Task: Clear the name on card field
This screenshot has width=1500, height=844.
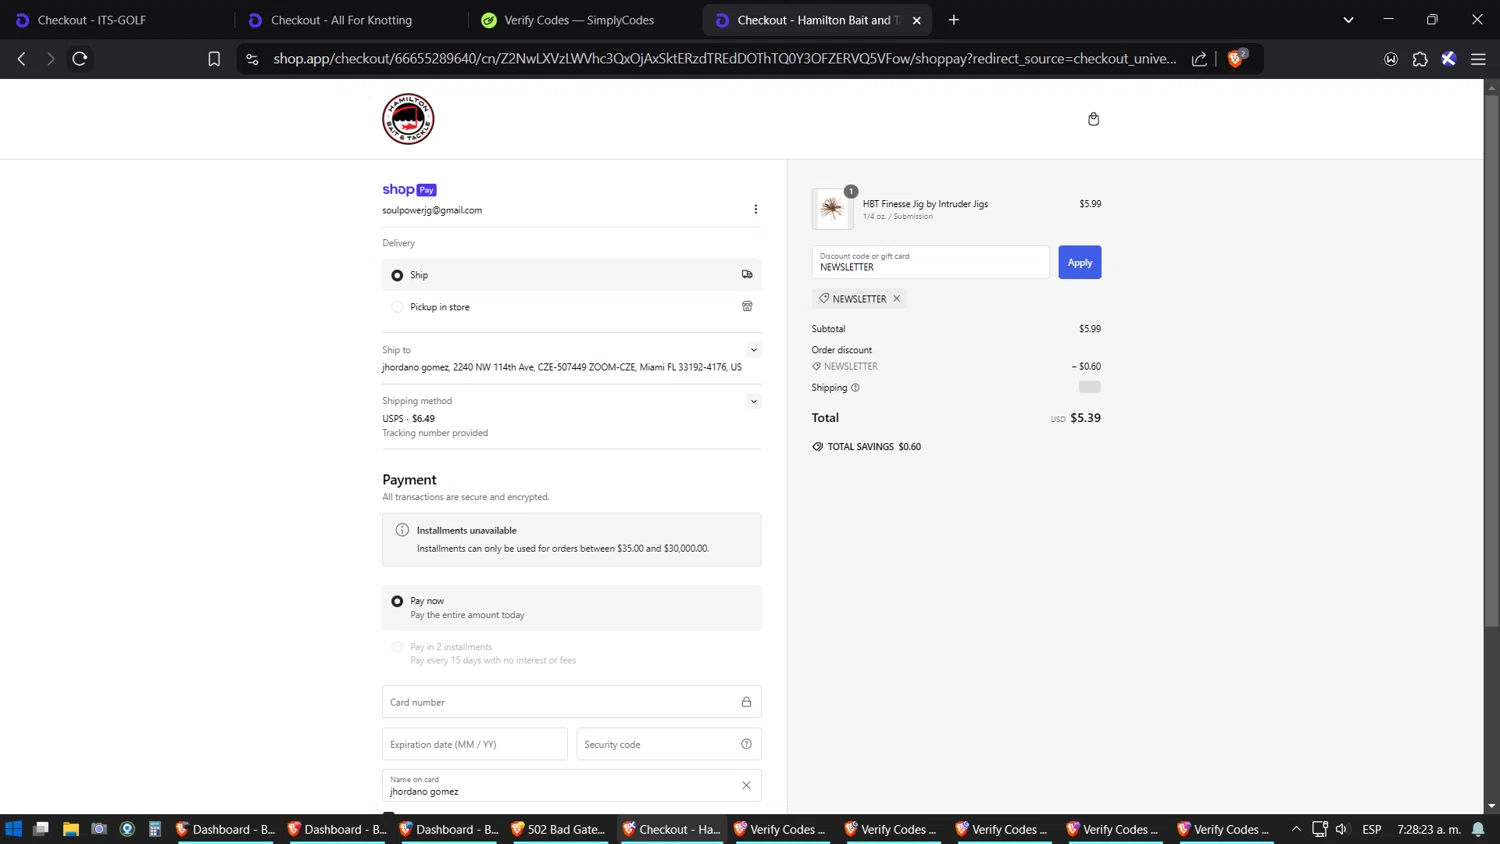Action: [x=746, y=785]
